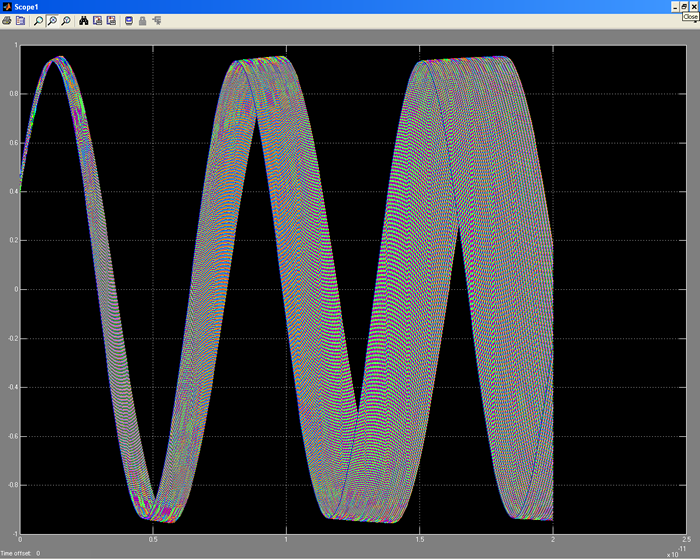This screenshot has height=560, width=700.
Task: Select the Zoom X-axis tool
Action: click(52, 20)
